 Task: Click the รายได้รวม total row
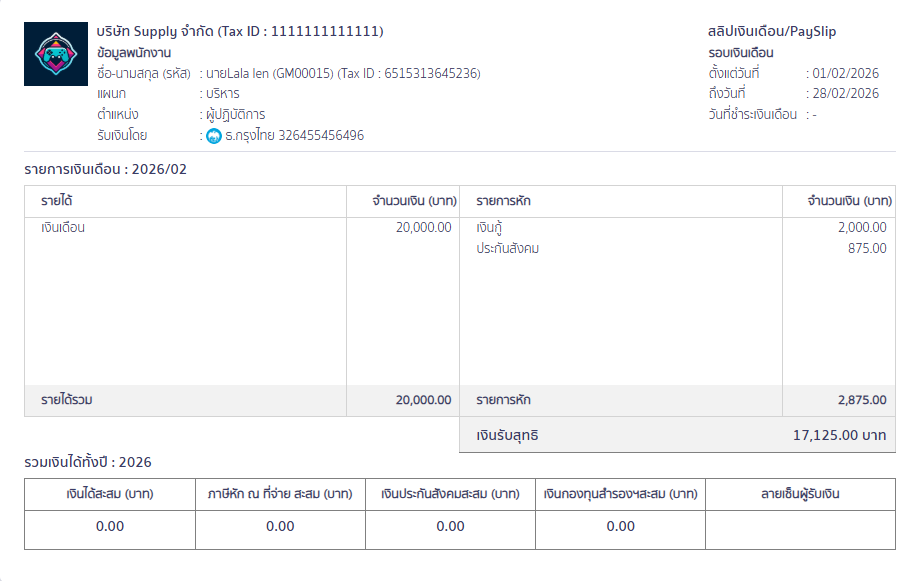68,400
